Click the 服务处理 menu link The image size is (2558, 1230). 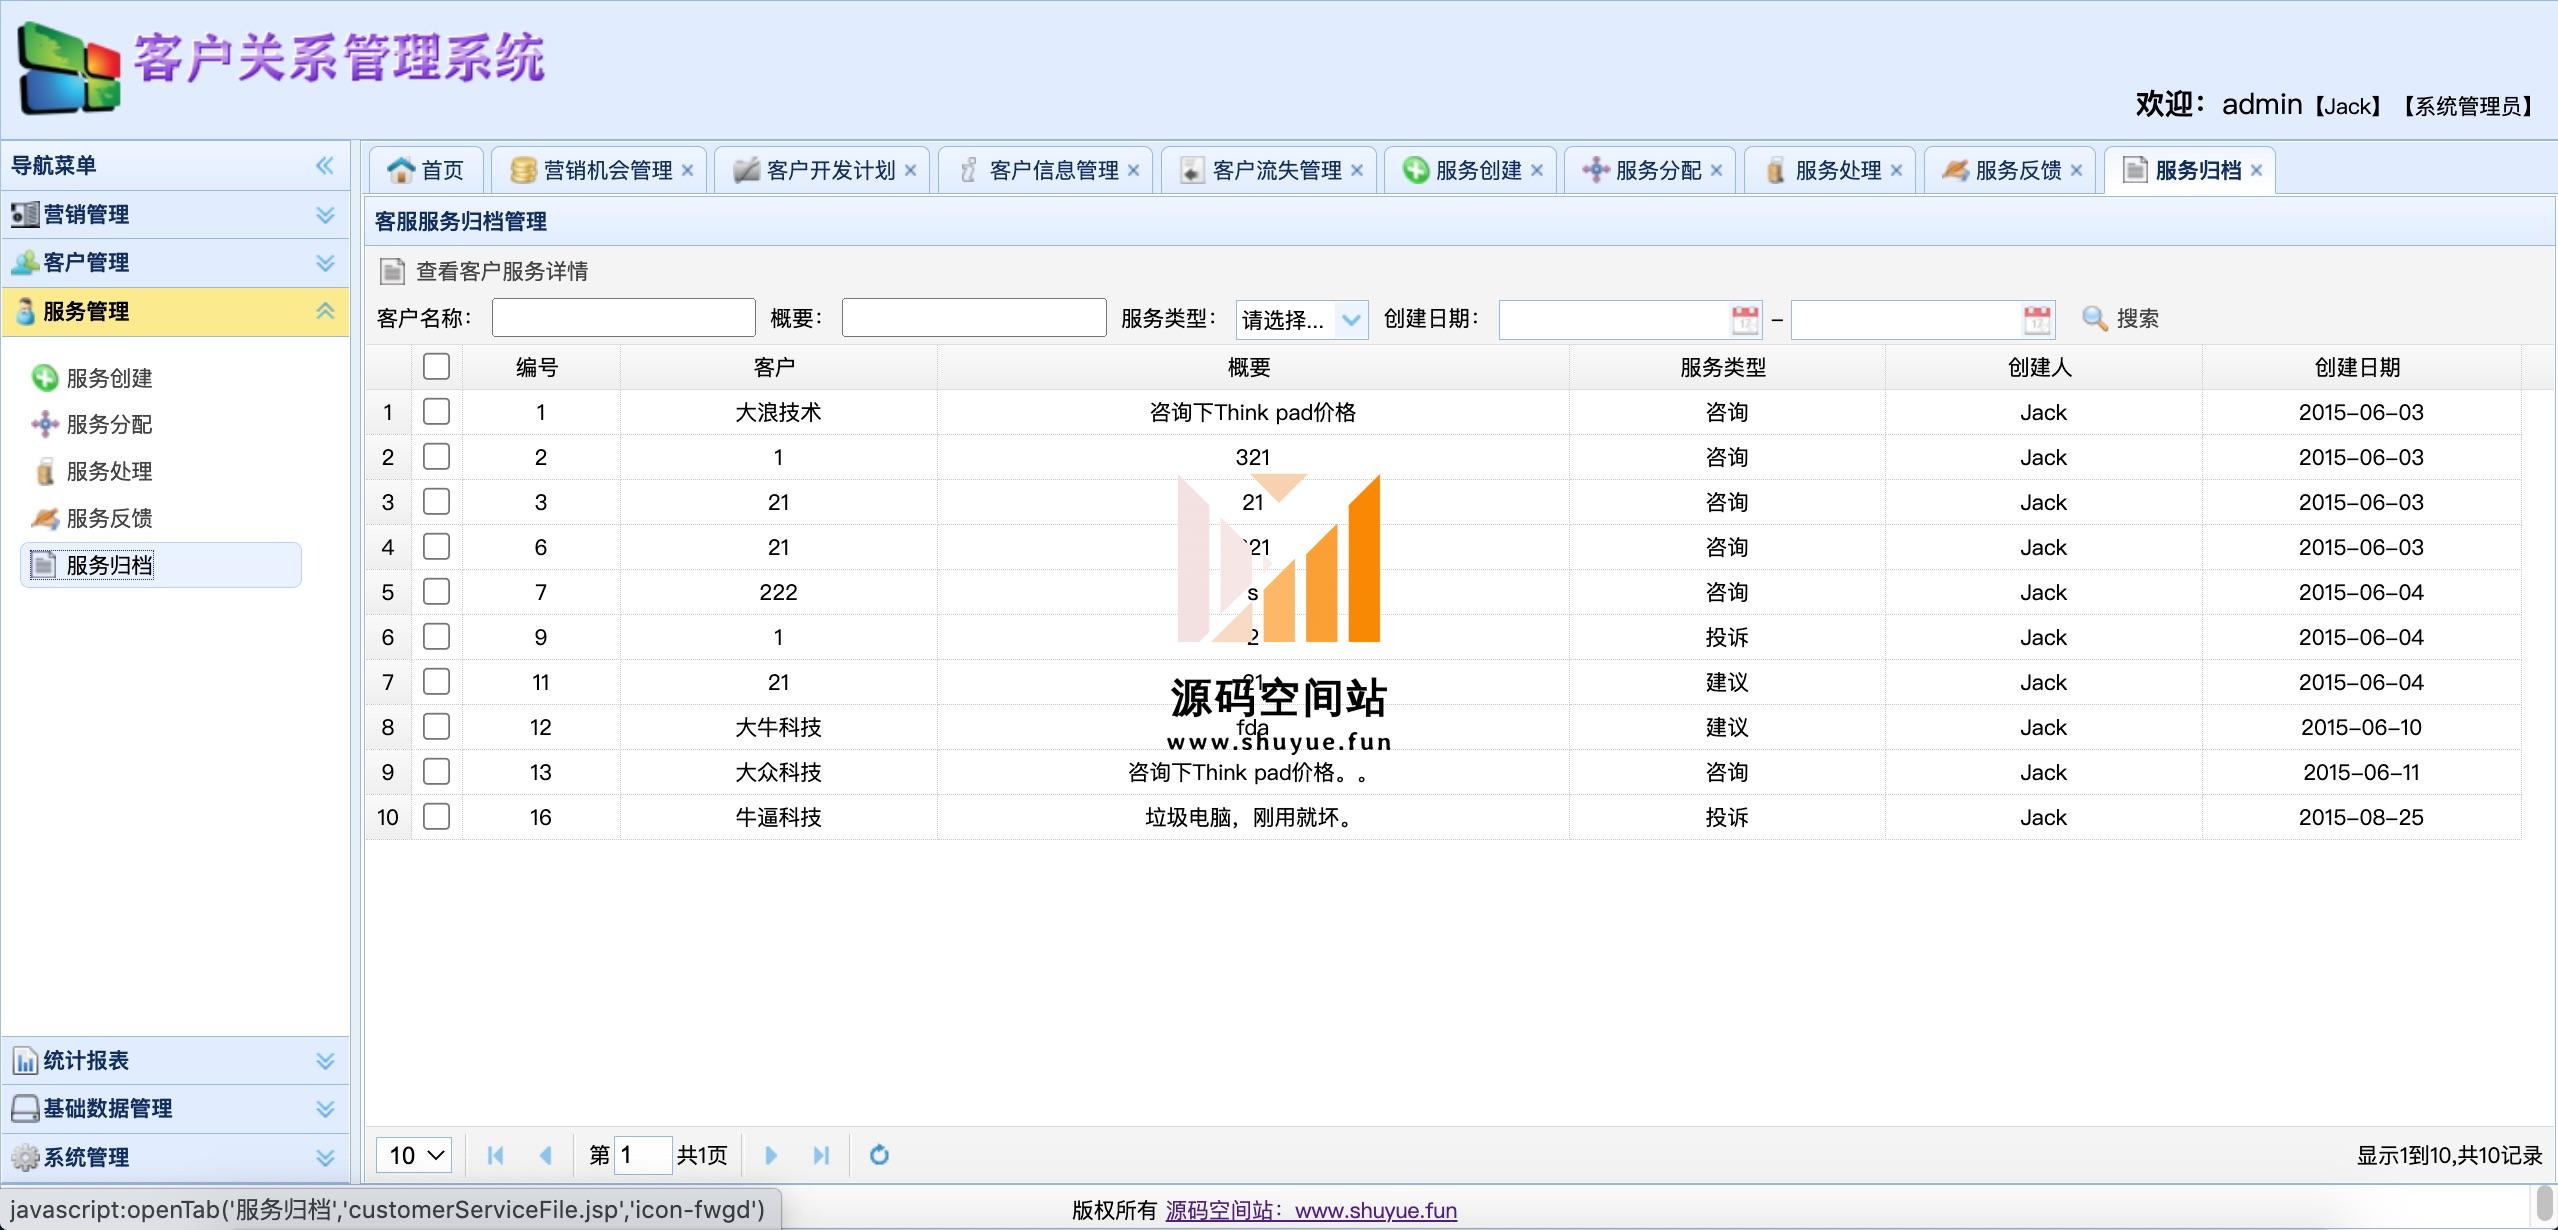click(109, 471)
